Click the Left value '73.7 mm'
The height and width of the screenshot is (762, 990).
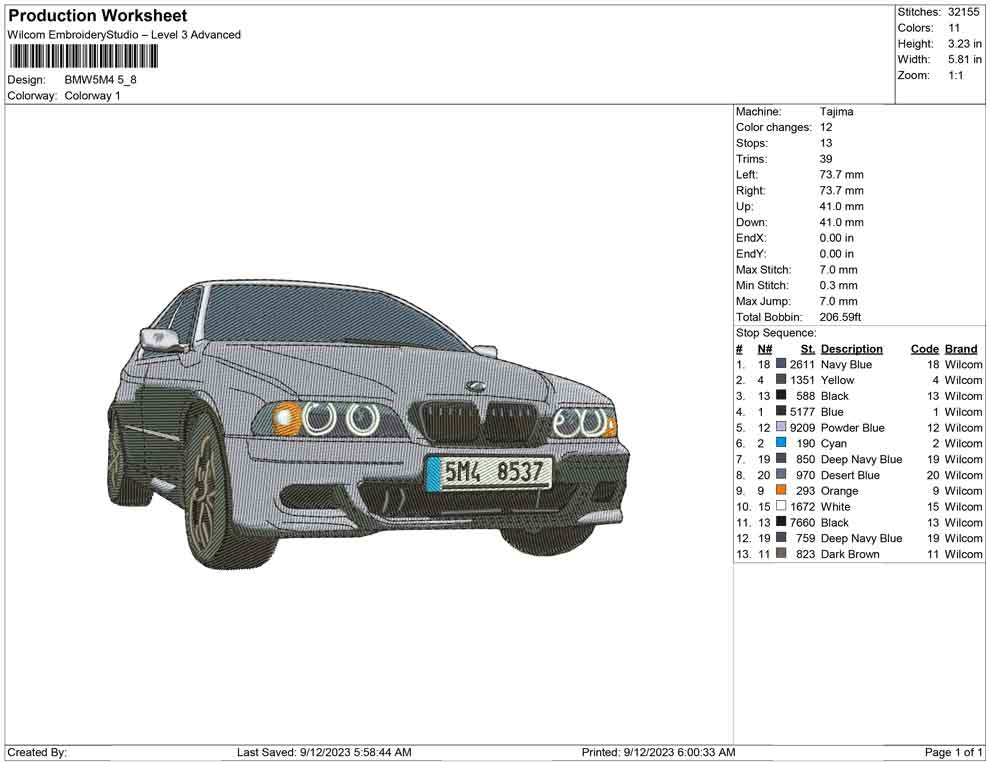(x=842, y=175)
